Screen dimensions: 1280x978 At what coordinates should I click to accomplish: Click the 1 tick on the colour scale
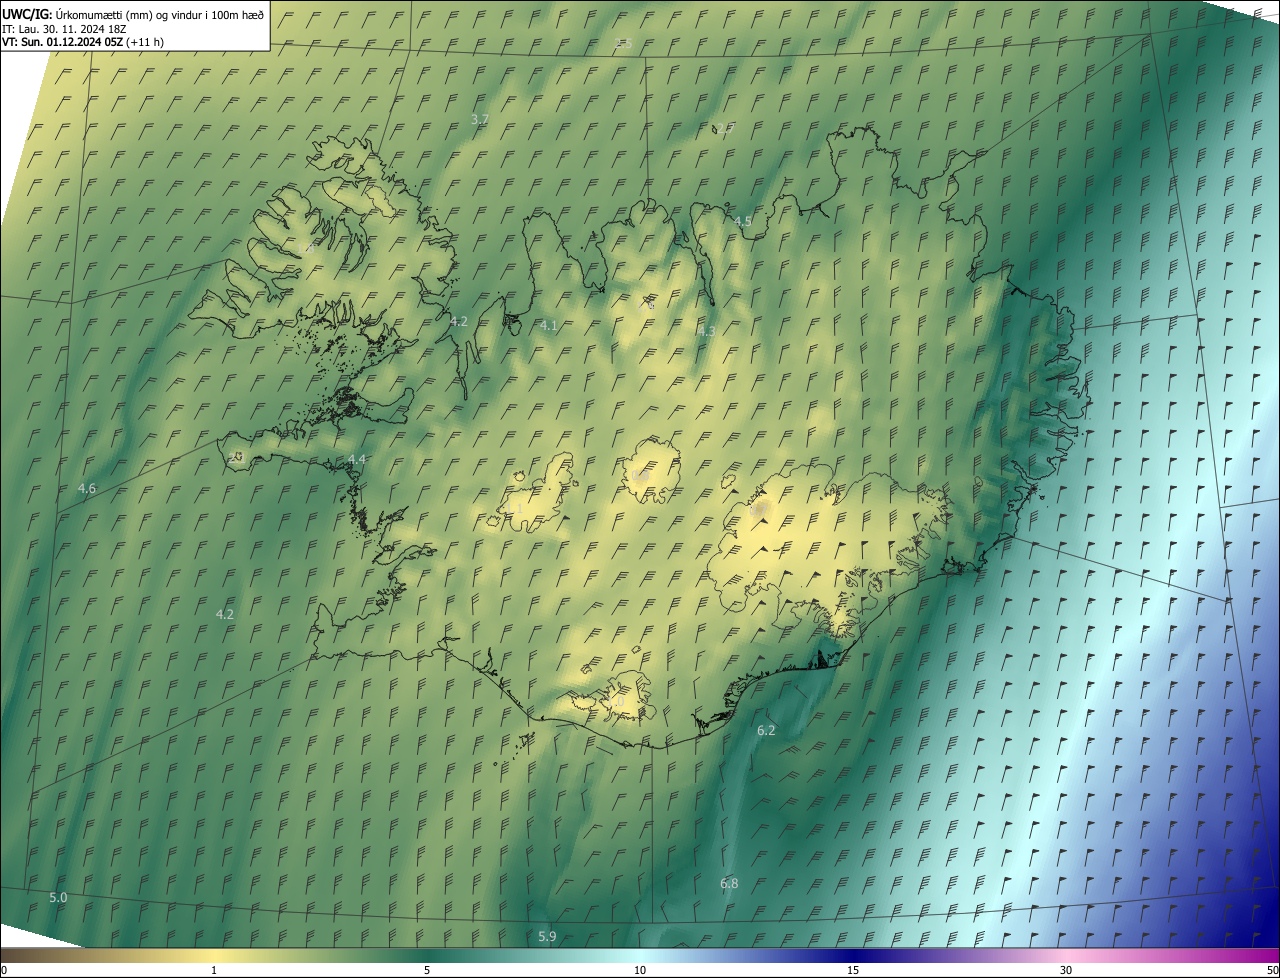tap(214, 970)
